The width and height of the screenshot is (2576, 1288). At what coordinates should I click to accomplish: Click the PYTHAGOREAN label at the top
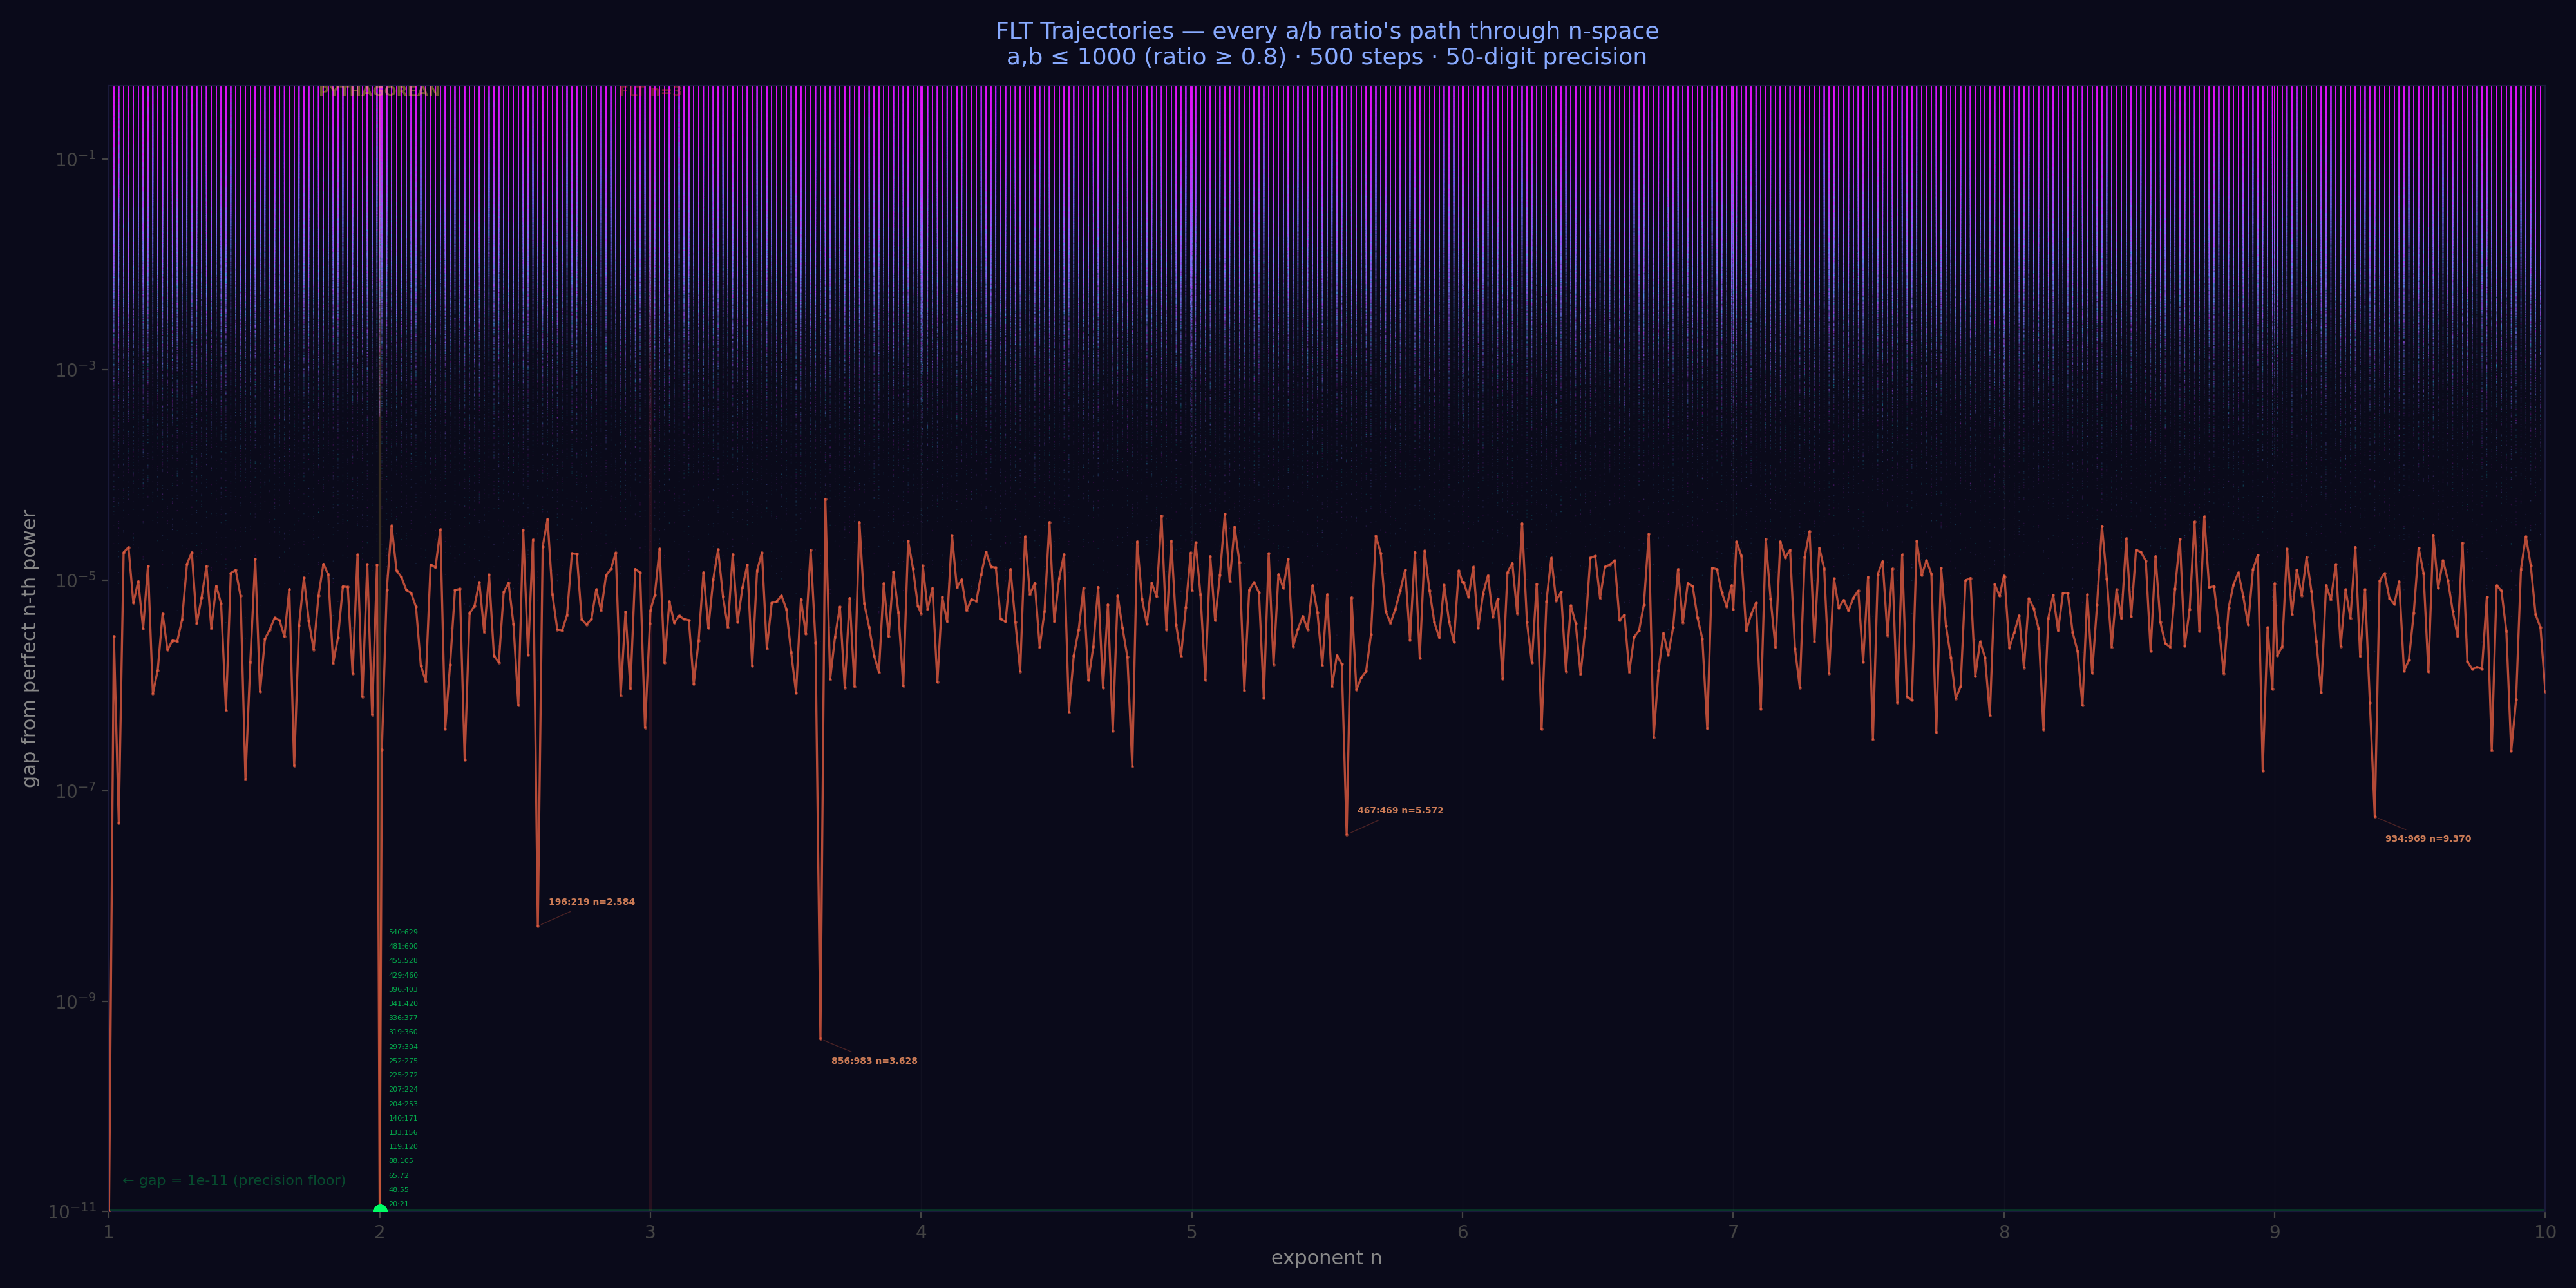[379, 92]
